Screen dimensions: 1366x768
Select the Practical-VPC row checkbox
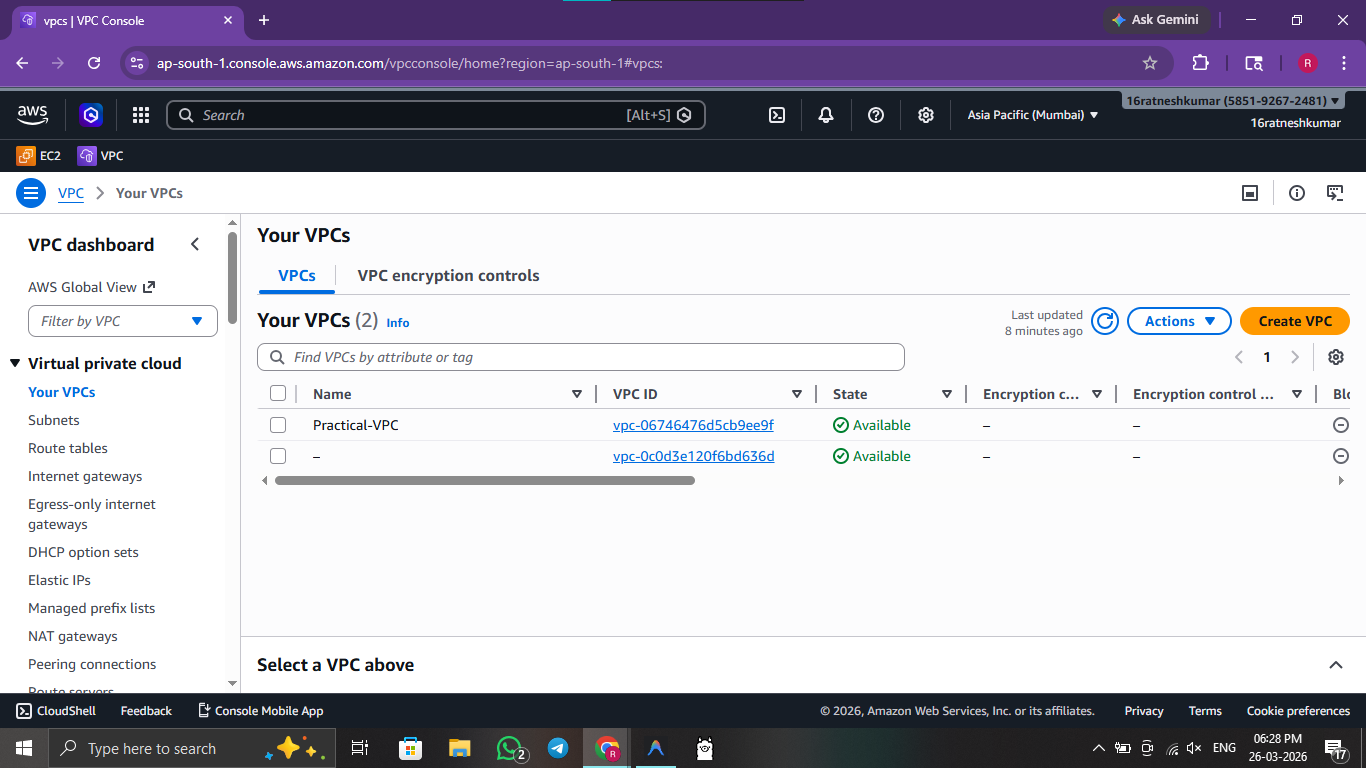coord(278,425)
